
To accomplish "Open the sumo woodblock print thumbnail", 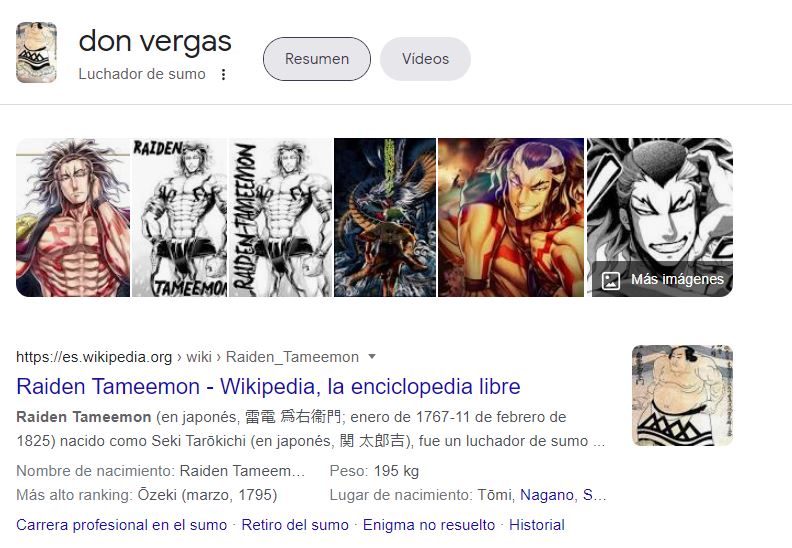I will [682, 395].
